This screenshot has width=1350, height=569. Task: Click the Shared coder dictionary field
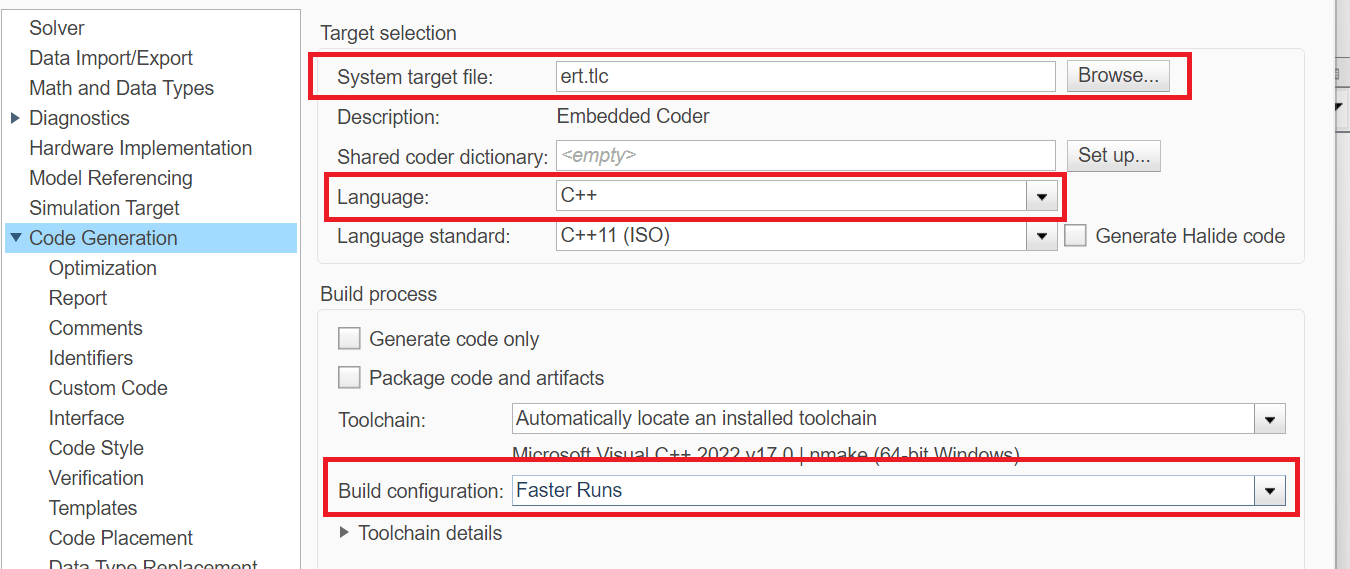[805, 156]
